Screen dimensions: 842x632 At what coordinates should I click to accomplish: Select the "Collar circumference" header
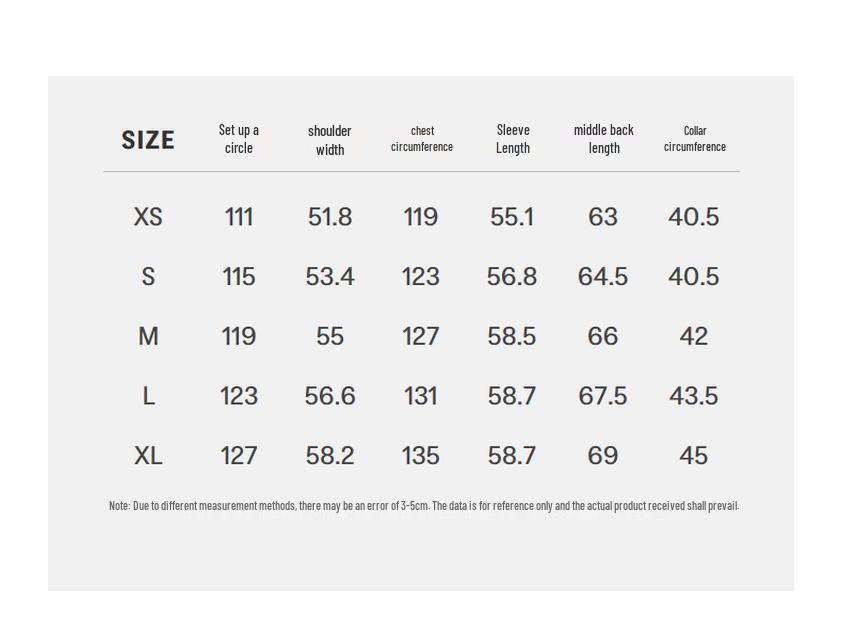[x=695, y=139]
